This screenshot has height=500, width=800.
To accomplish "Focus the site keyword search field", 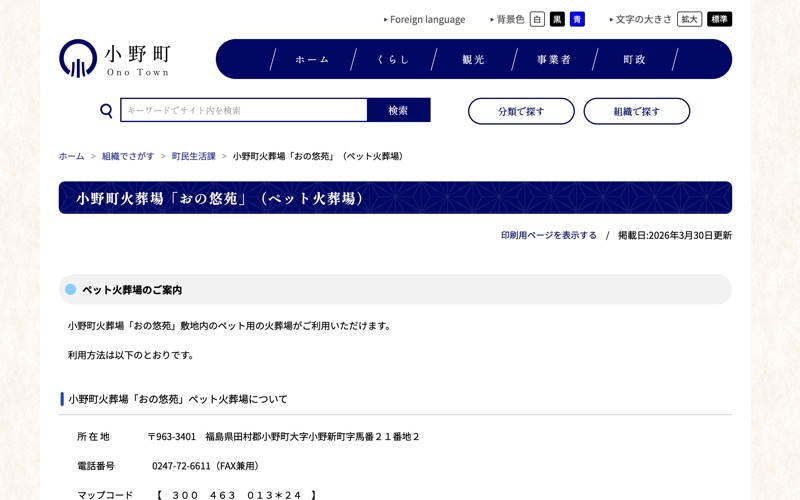I will pyautogui.click(x=244, y=110).
